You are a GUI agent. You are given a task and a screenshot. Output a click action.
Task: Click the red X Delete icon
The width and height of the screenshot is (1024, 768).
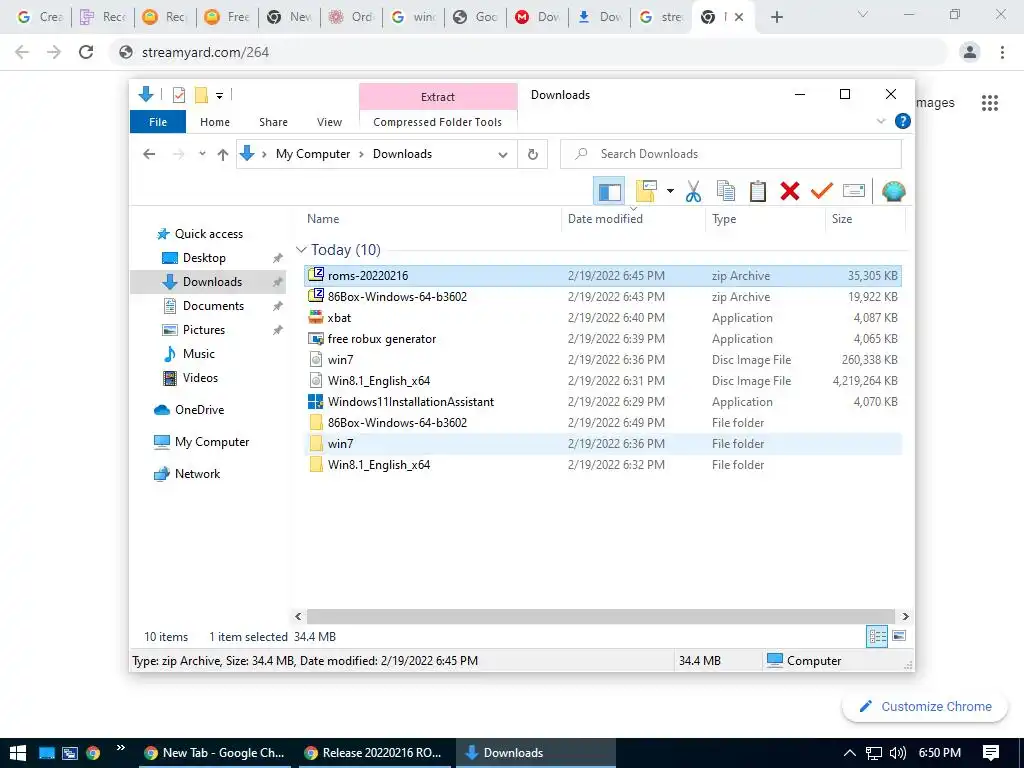790,191
